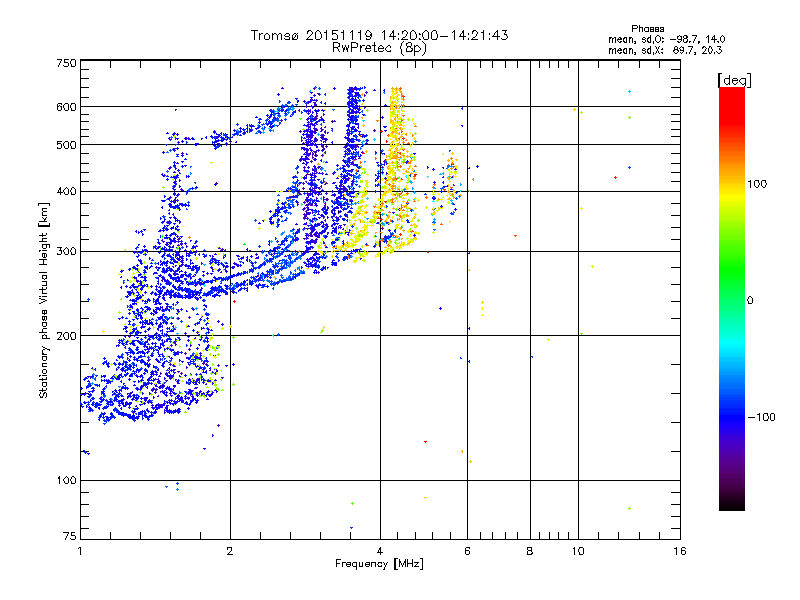Click the x-axis tick label '1'
800x600 pixels.
point(80,551)
